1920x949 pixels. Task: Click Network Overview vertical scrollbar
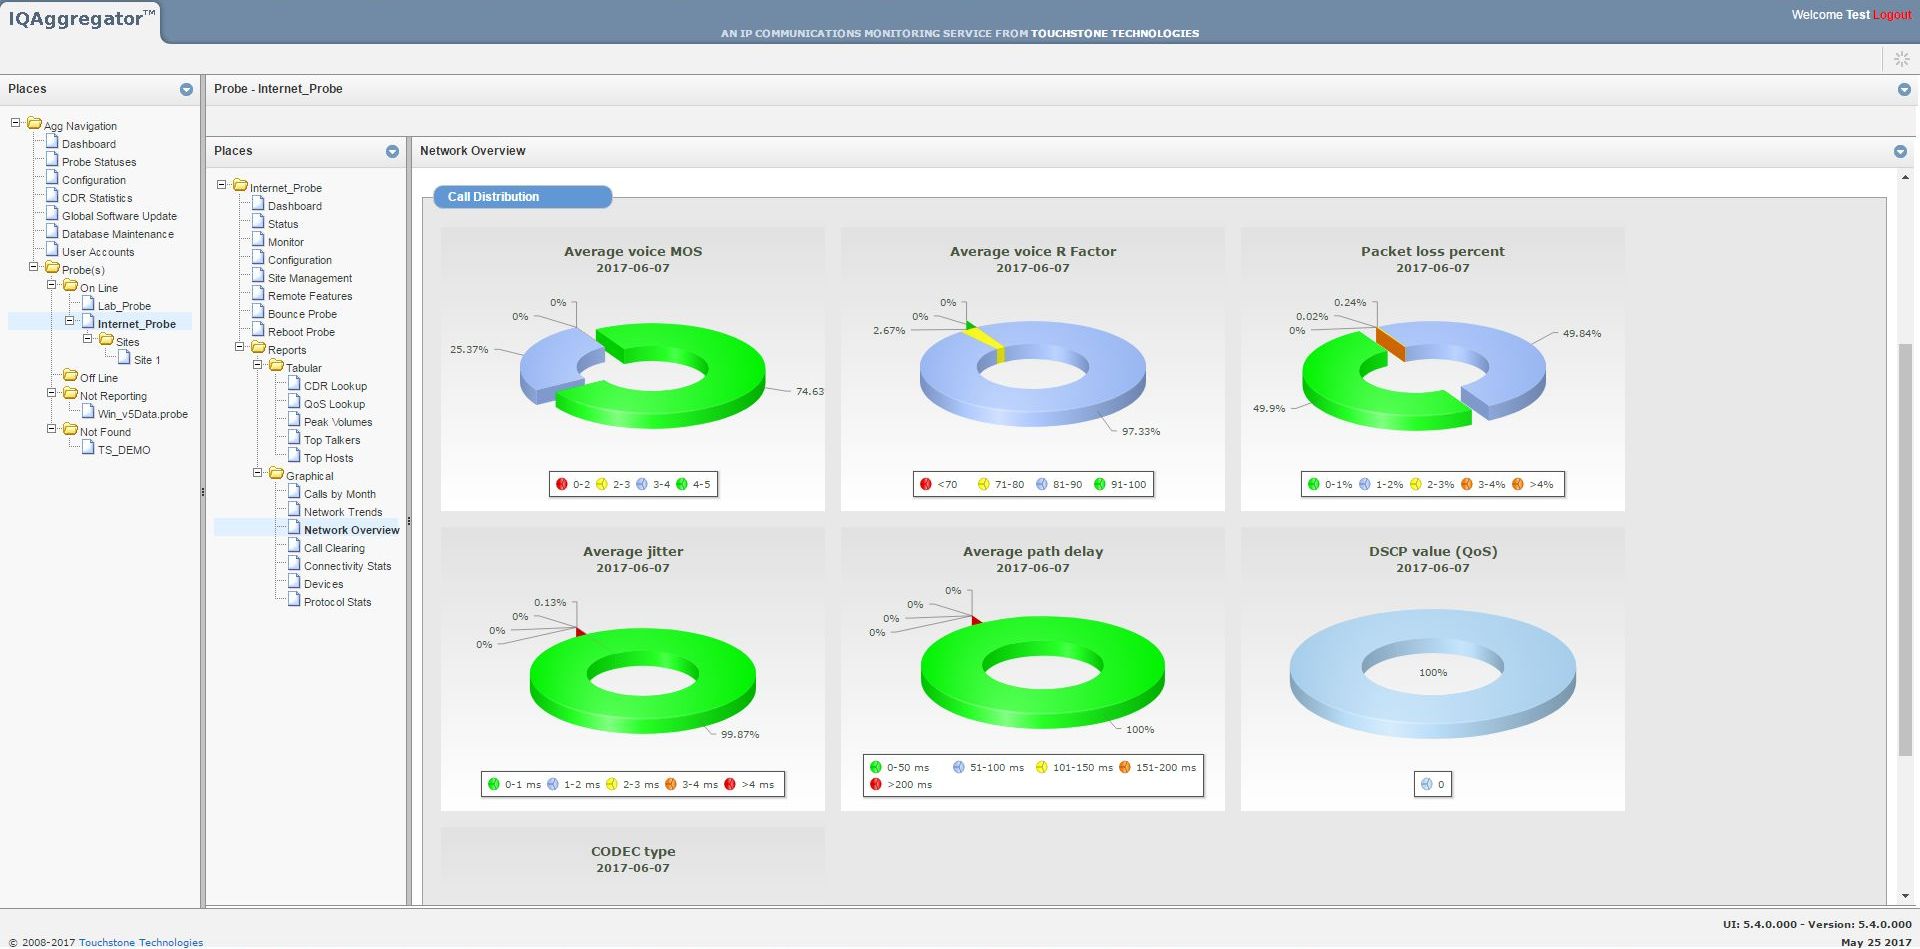point(1904,549)
